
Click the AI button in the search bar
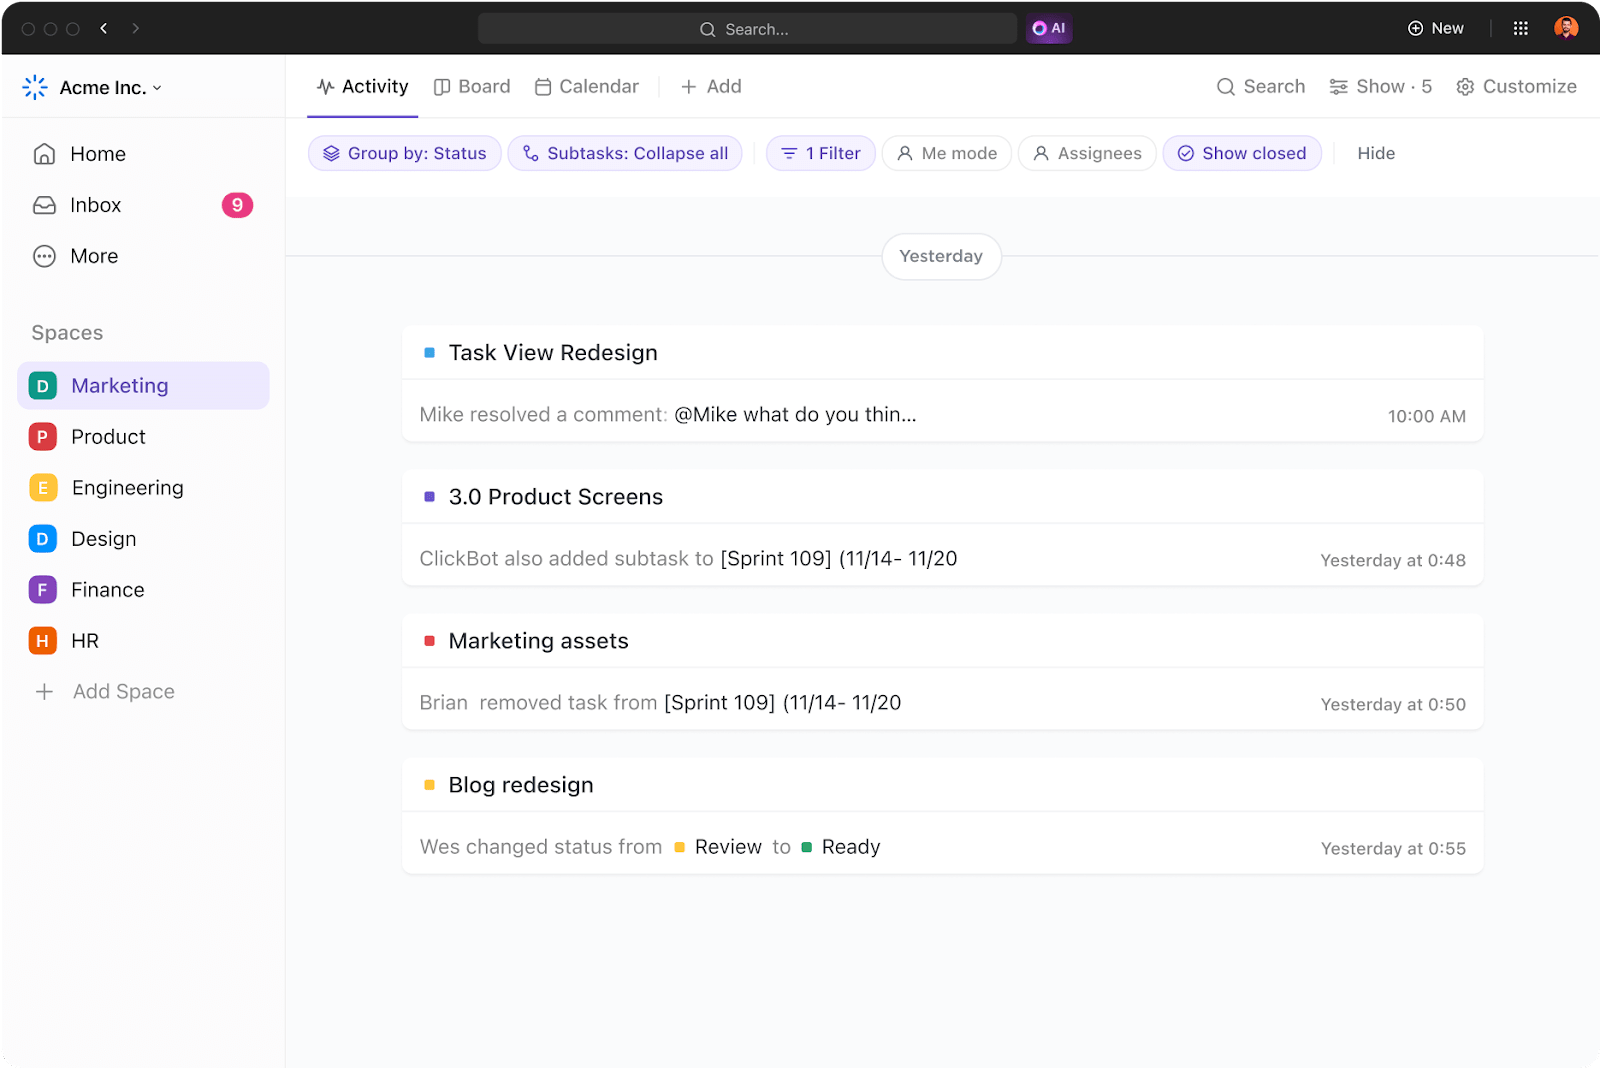pyautogui.click(x=1049, y=28)
